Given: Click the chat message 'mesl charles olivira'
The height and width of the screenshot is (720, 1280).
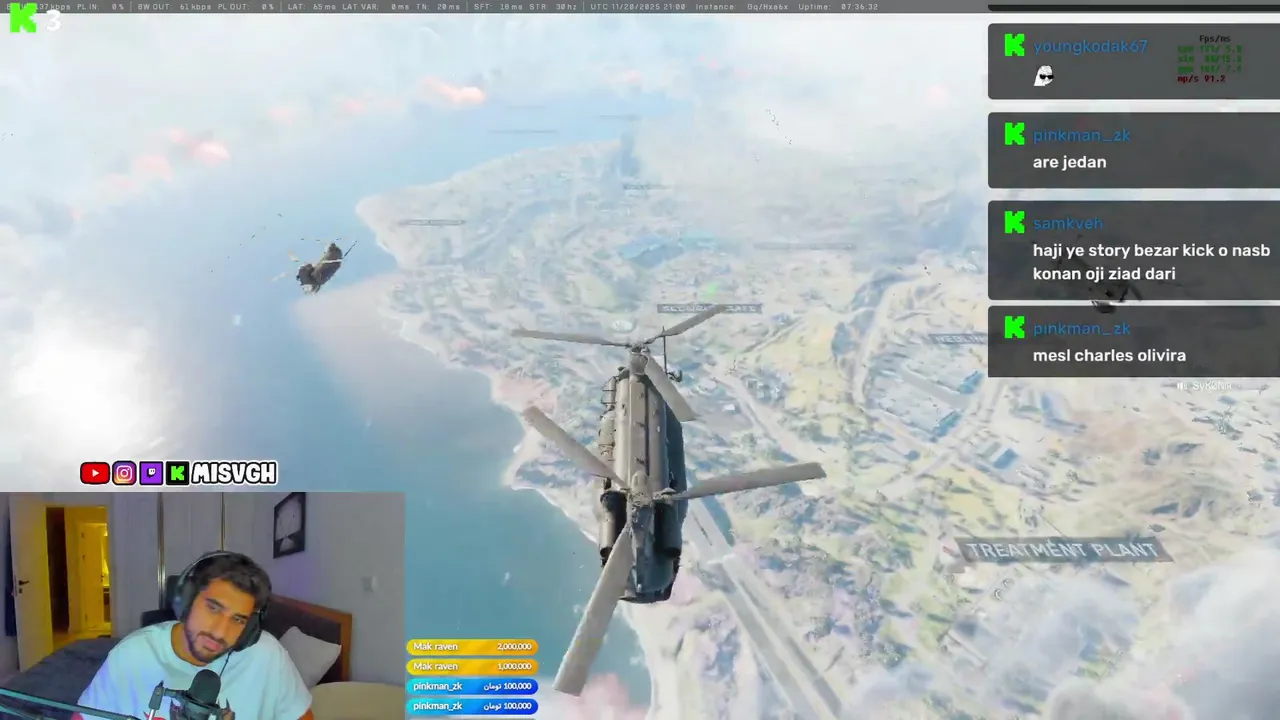Looking at the screenshot, I should (1109, 355).
